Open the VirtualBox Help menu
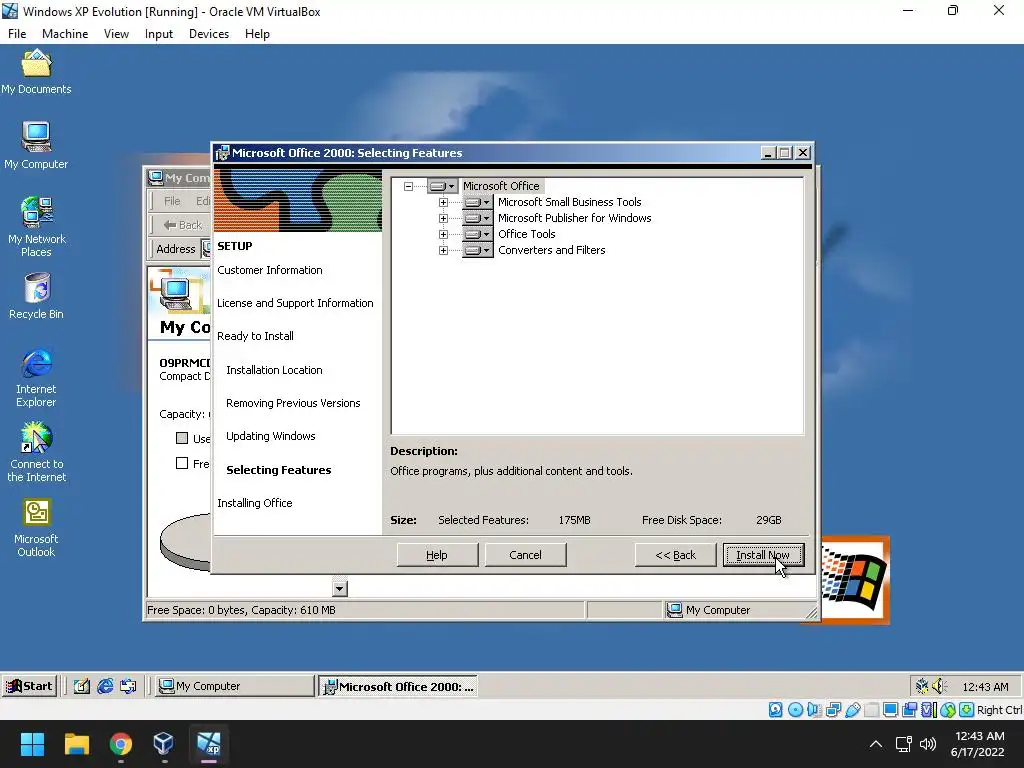The width and height of the screenshot is (1024, 768). pyautogui.click(x=257, y=34)
